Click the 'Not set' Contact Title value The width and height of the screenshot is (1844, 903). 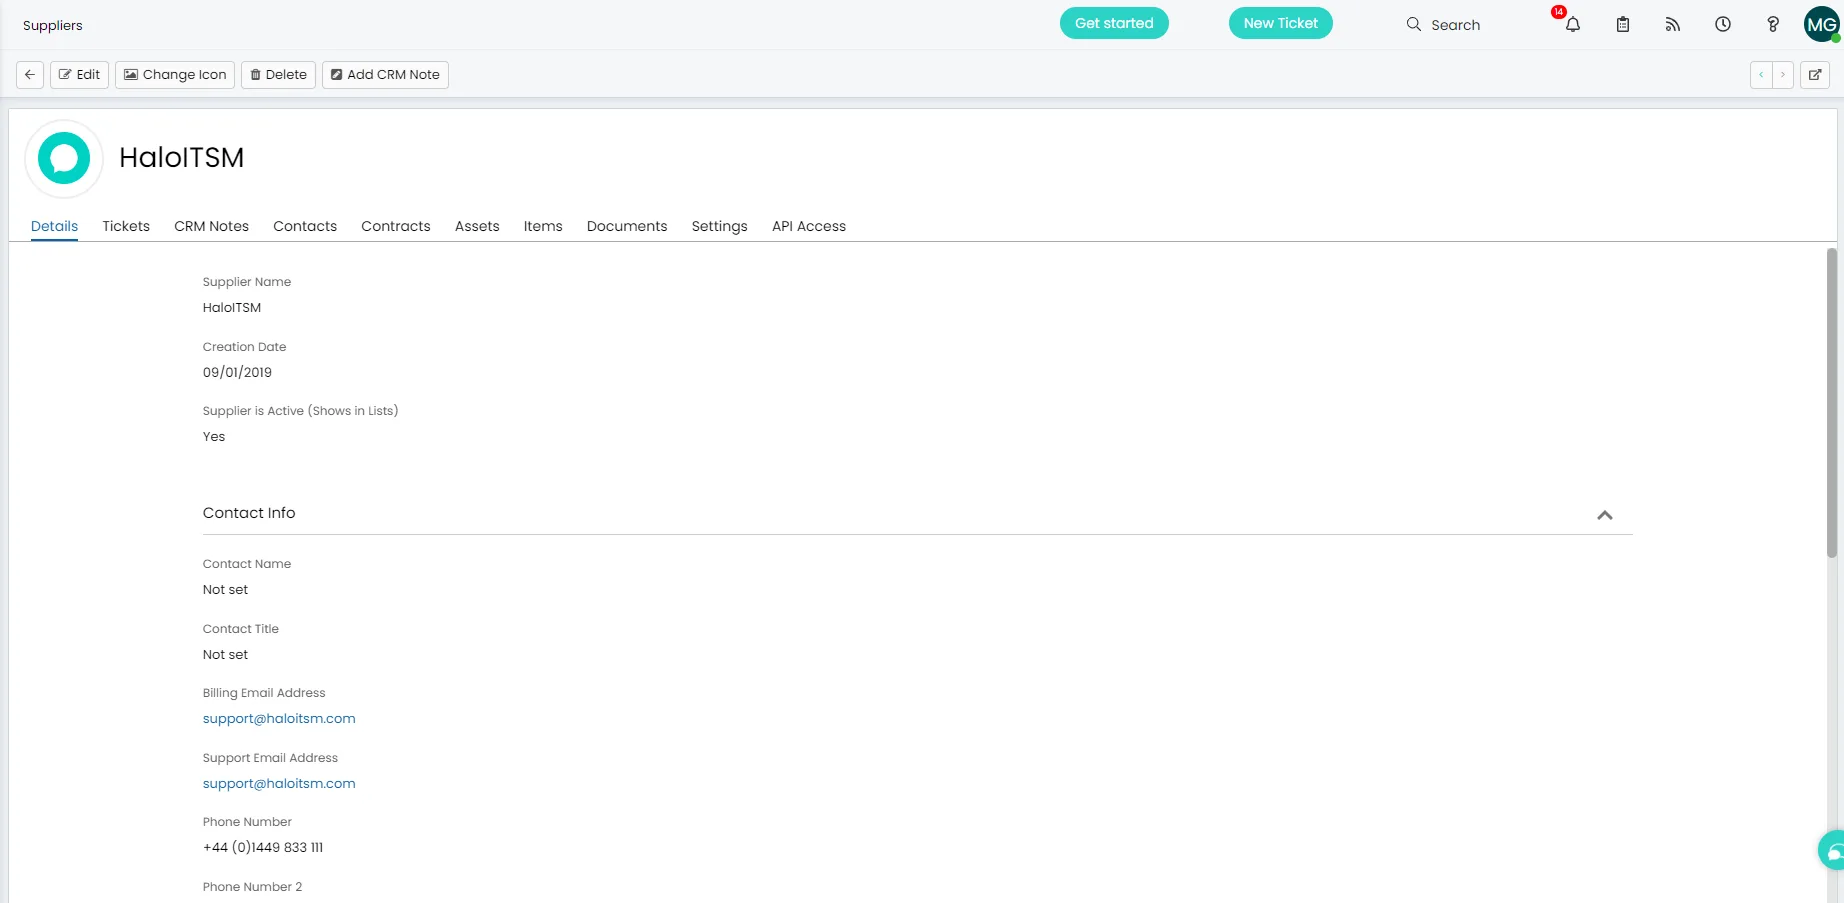[225, 655]
